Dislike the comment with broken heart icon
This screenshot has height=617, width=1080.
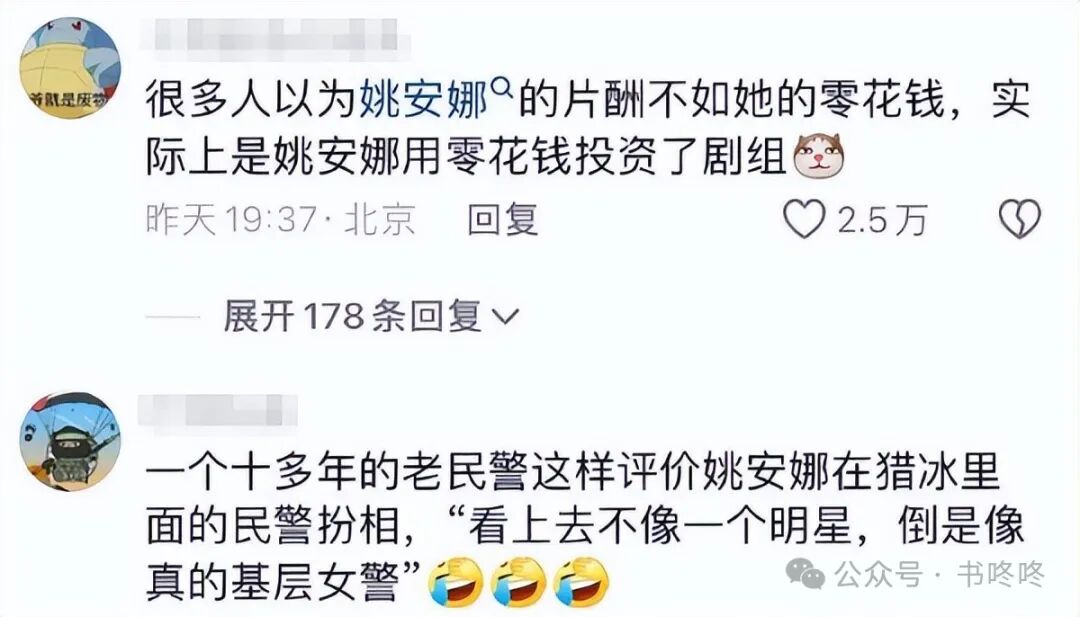pos(1019,219)
